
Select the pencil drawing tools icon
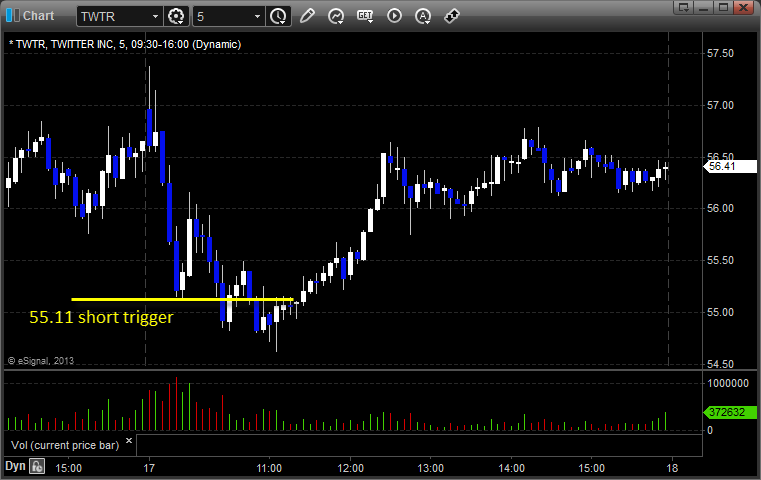click(307, 16)
